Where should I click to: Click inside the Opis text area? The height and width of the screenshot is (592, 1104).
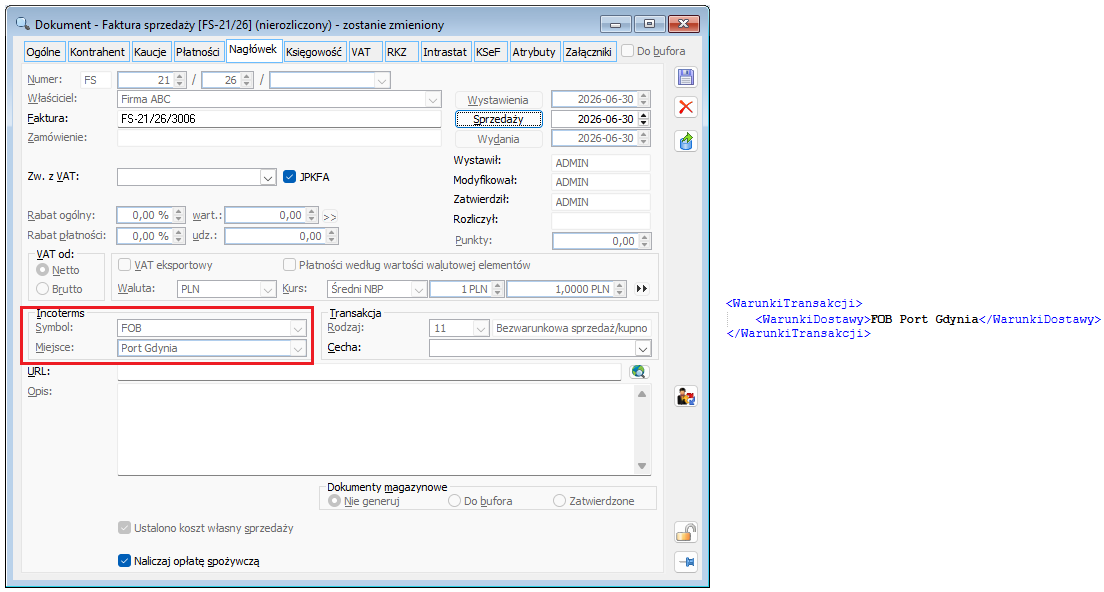coord(377,429)
